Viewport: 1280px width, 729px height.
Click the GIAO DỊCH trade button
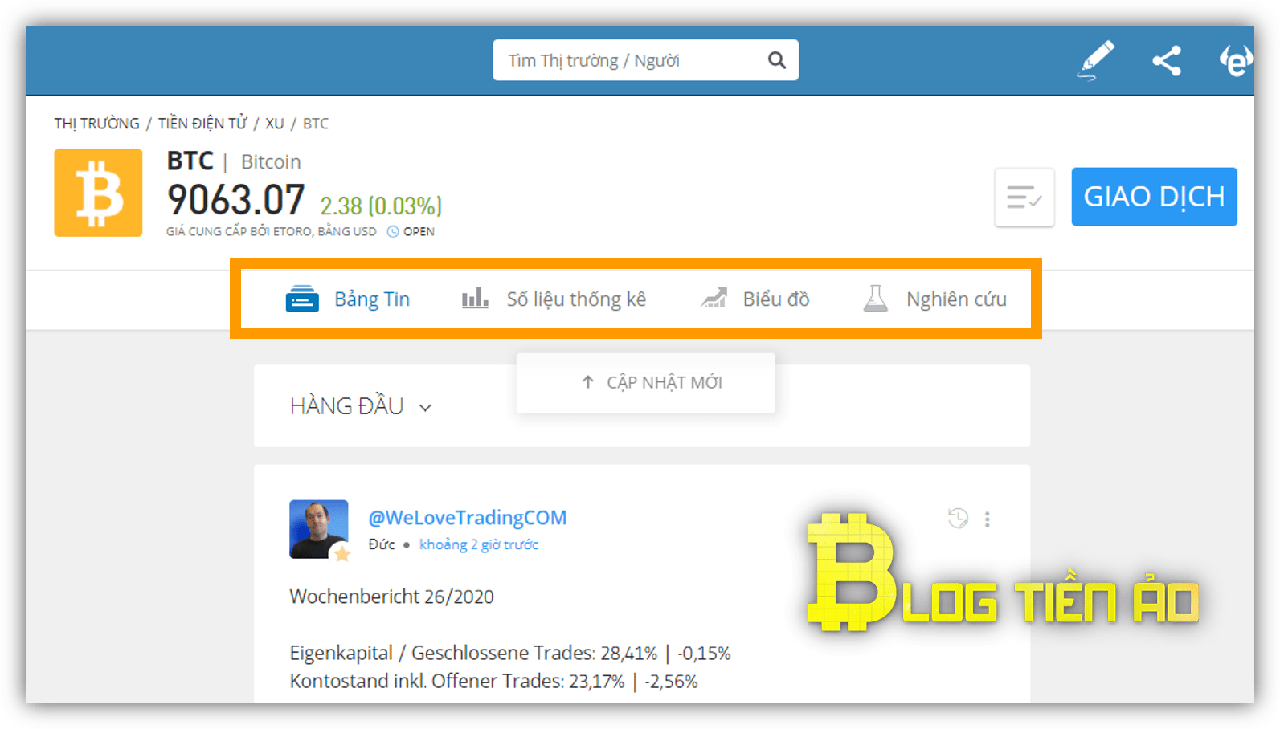1154,197
